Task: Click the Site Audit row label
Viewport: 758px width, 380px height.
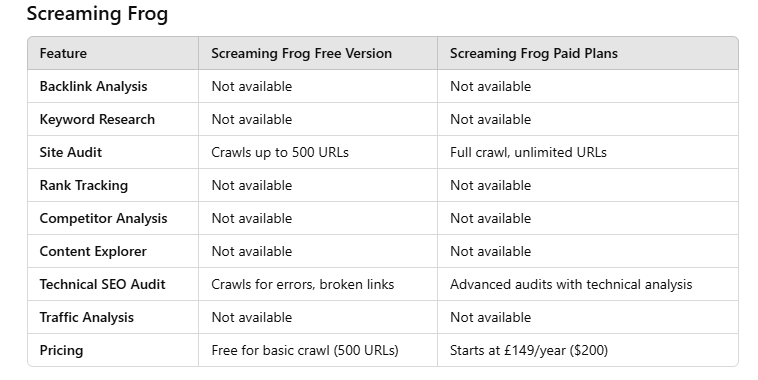Action: pyautogui.click(x=71, y=152)
